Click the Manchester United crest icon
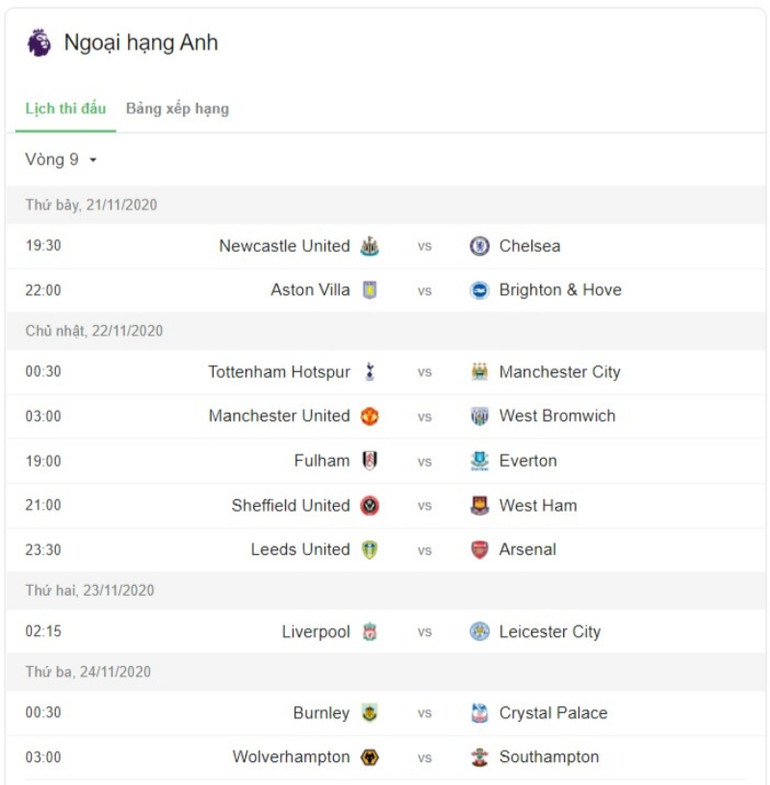 point(369,416)
